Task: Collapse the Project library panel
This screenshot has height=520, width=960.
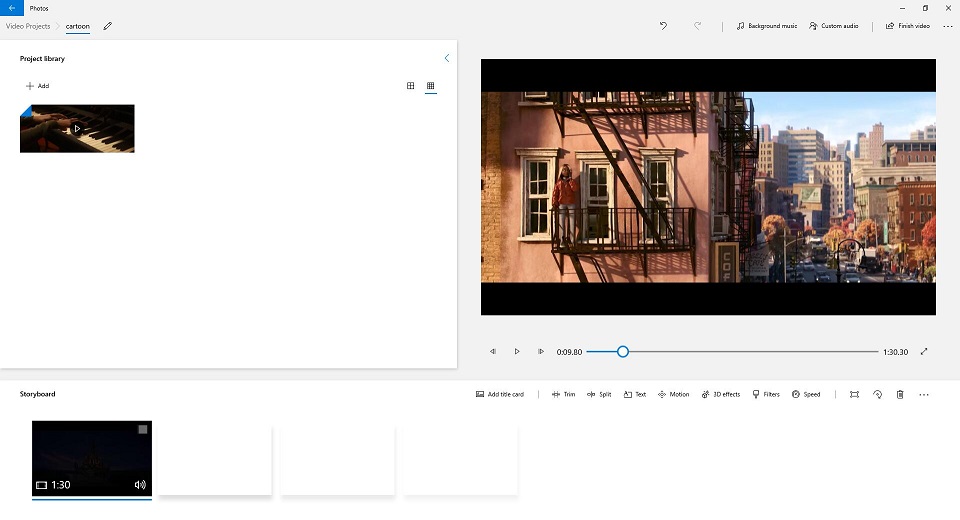Action: [446, 58]
